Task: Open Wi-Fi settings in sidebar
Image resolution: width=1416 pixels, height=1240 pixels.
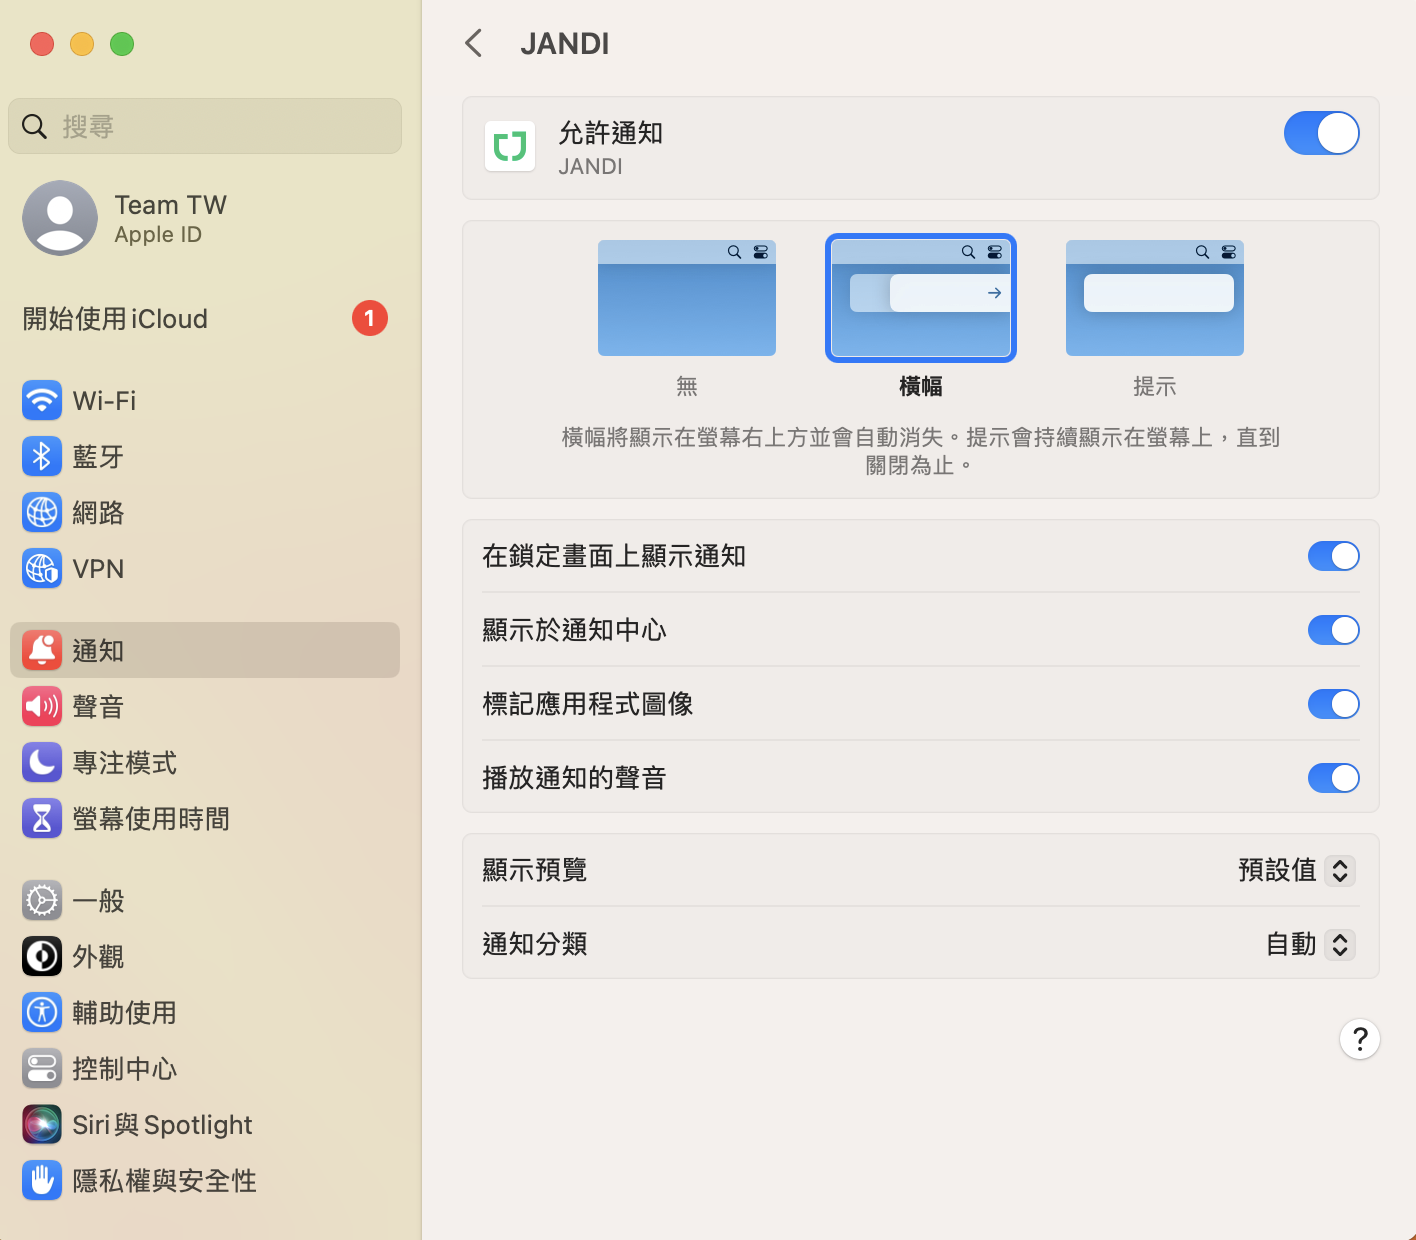Action: coord(205,401)
